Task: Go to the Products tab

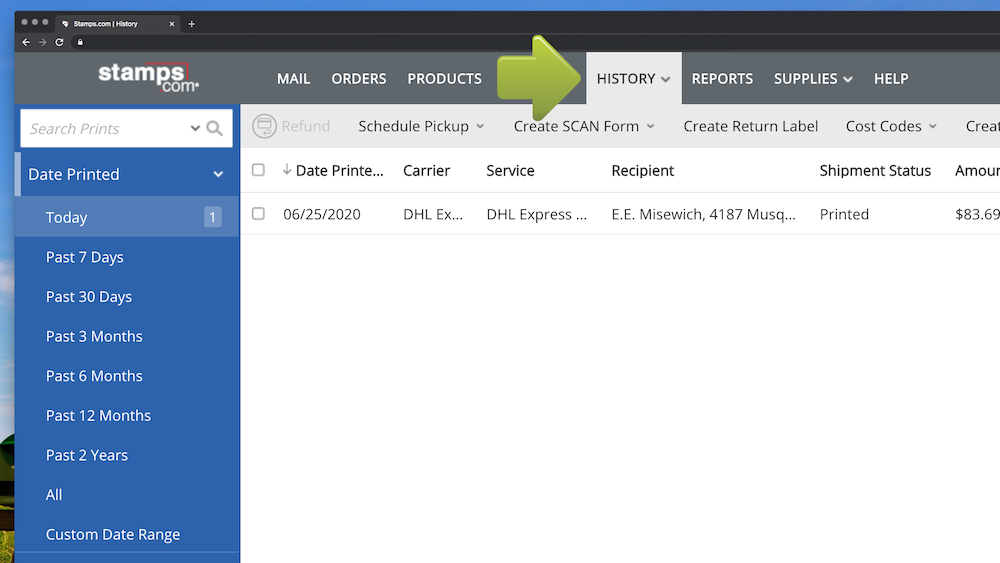Action: (x=445, y=78)
